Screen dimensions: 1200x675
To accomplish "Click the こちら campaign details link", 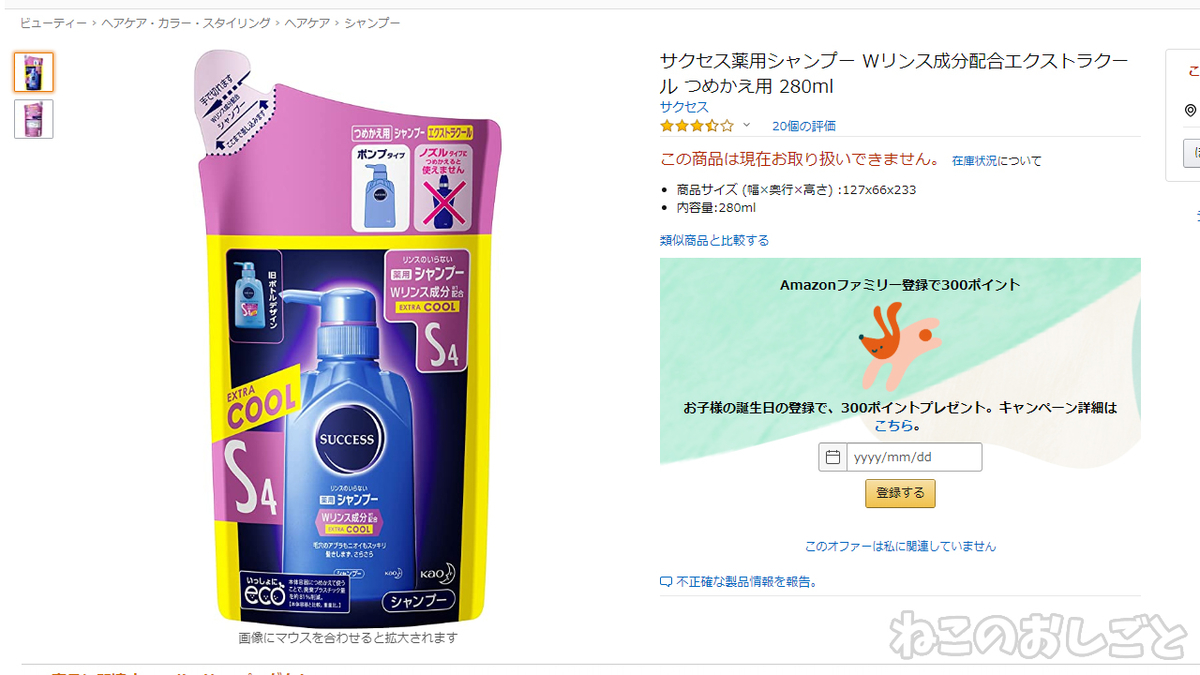I will pos(893,425).
